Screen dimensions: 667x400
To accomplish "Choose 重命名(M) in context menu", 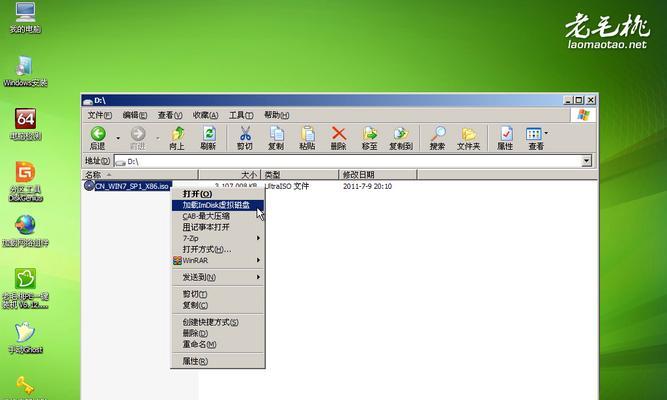I will click(x=218, y=345).
